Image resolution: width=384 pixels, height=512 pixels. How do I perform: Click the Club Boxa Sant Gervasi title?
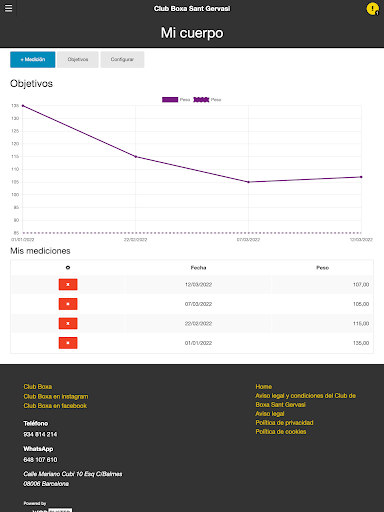point(192,9)
